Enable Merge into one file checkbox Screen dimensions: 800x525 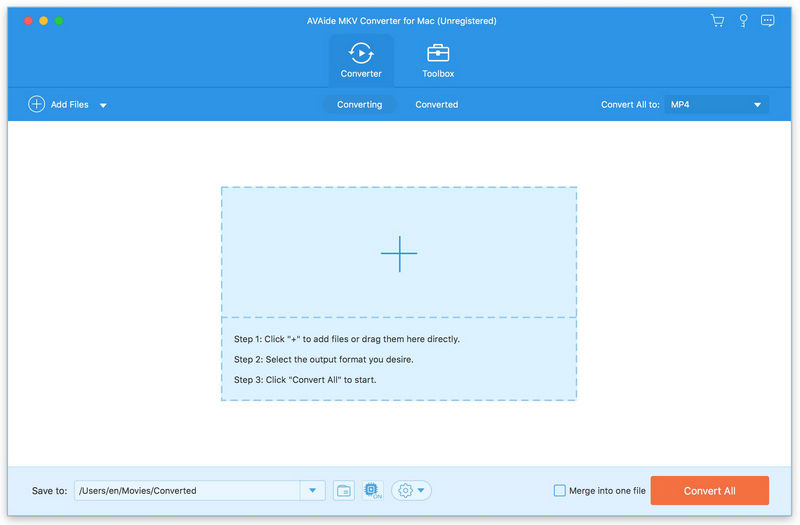560,490
